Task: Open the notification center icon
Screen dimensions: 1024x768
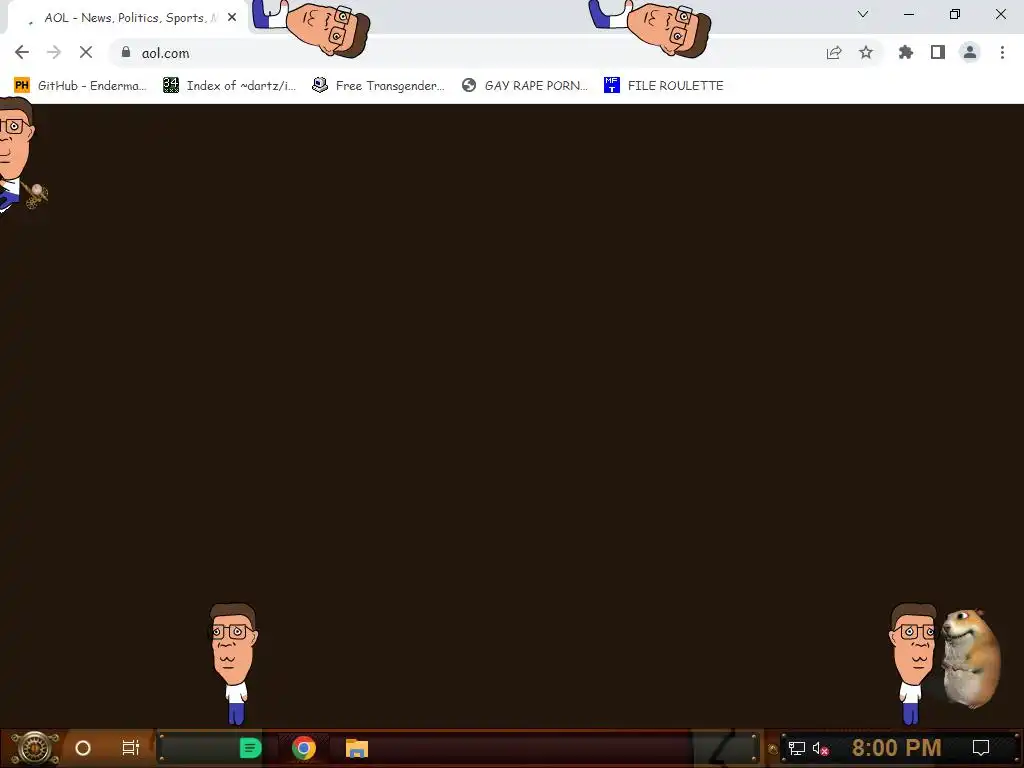Action: click(981, 748)
